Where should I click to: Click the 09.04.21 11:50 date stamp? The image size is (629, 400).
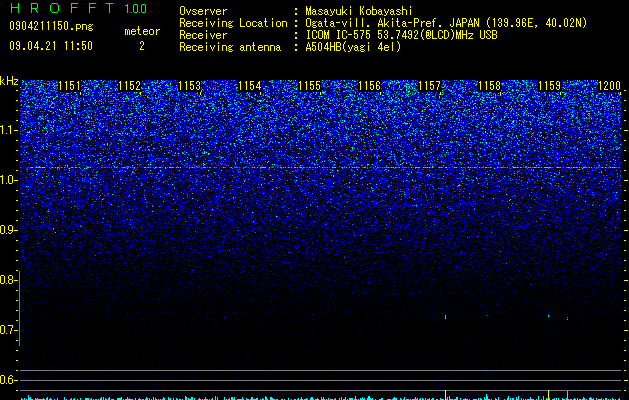51,46
